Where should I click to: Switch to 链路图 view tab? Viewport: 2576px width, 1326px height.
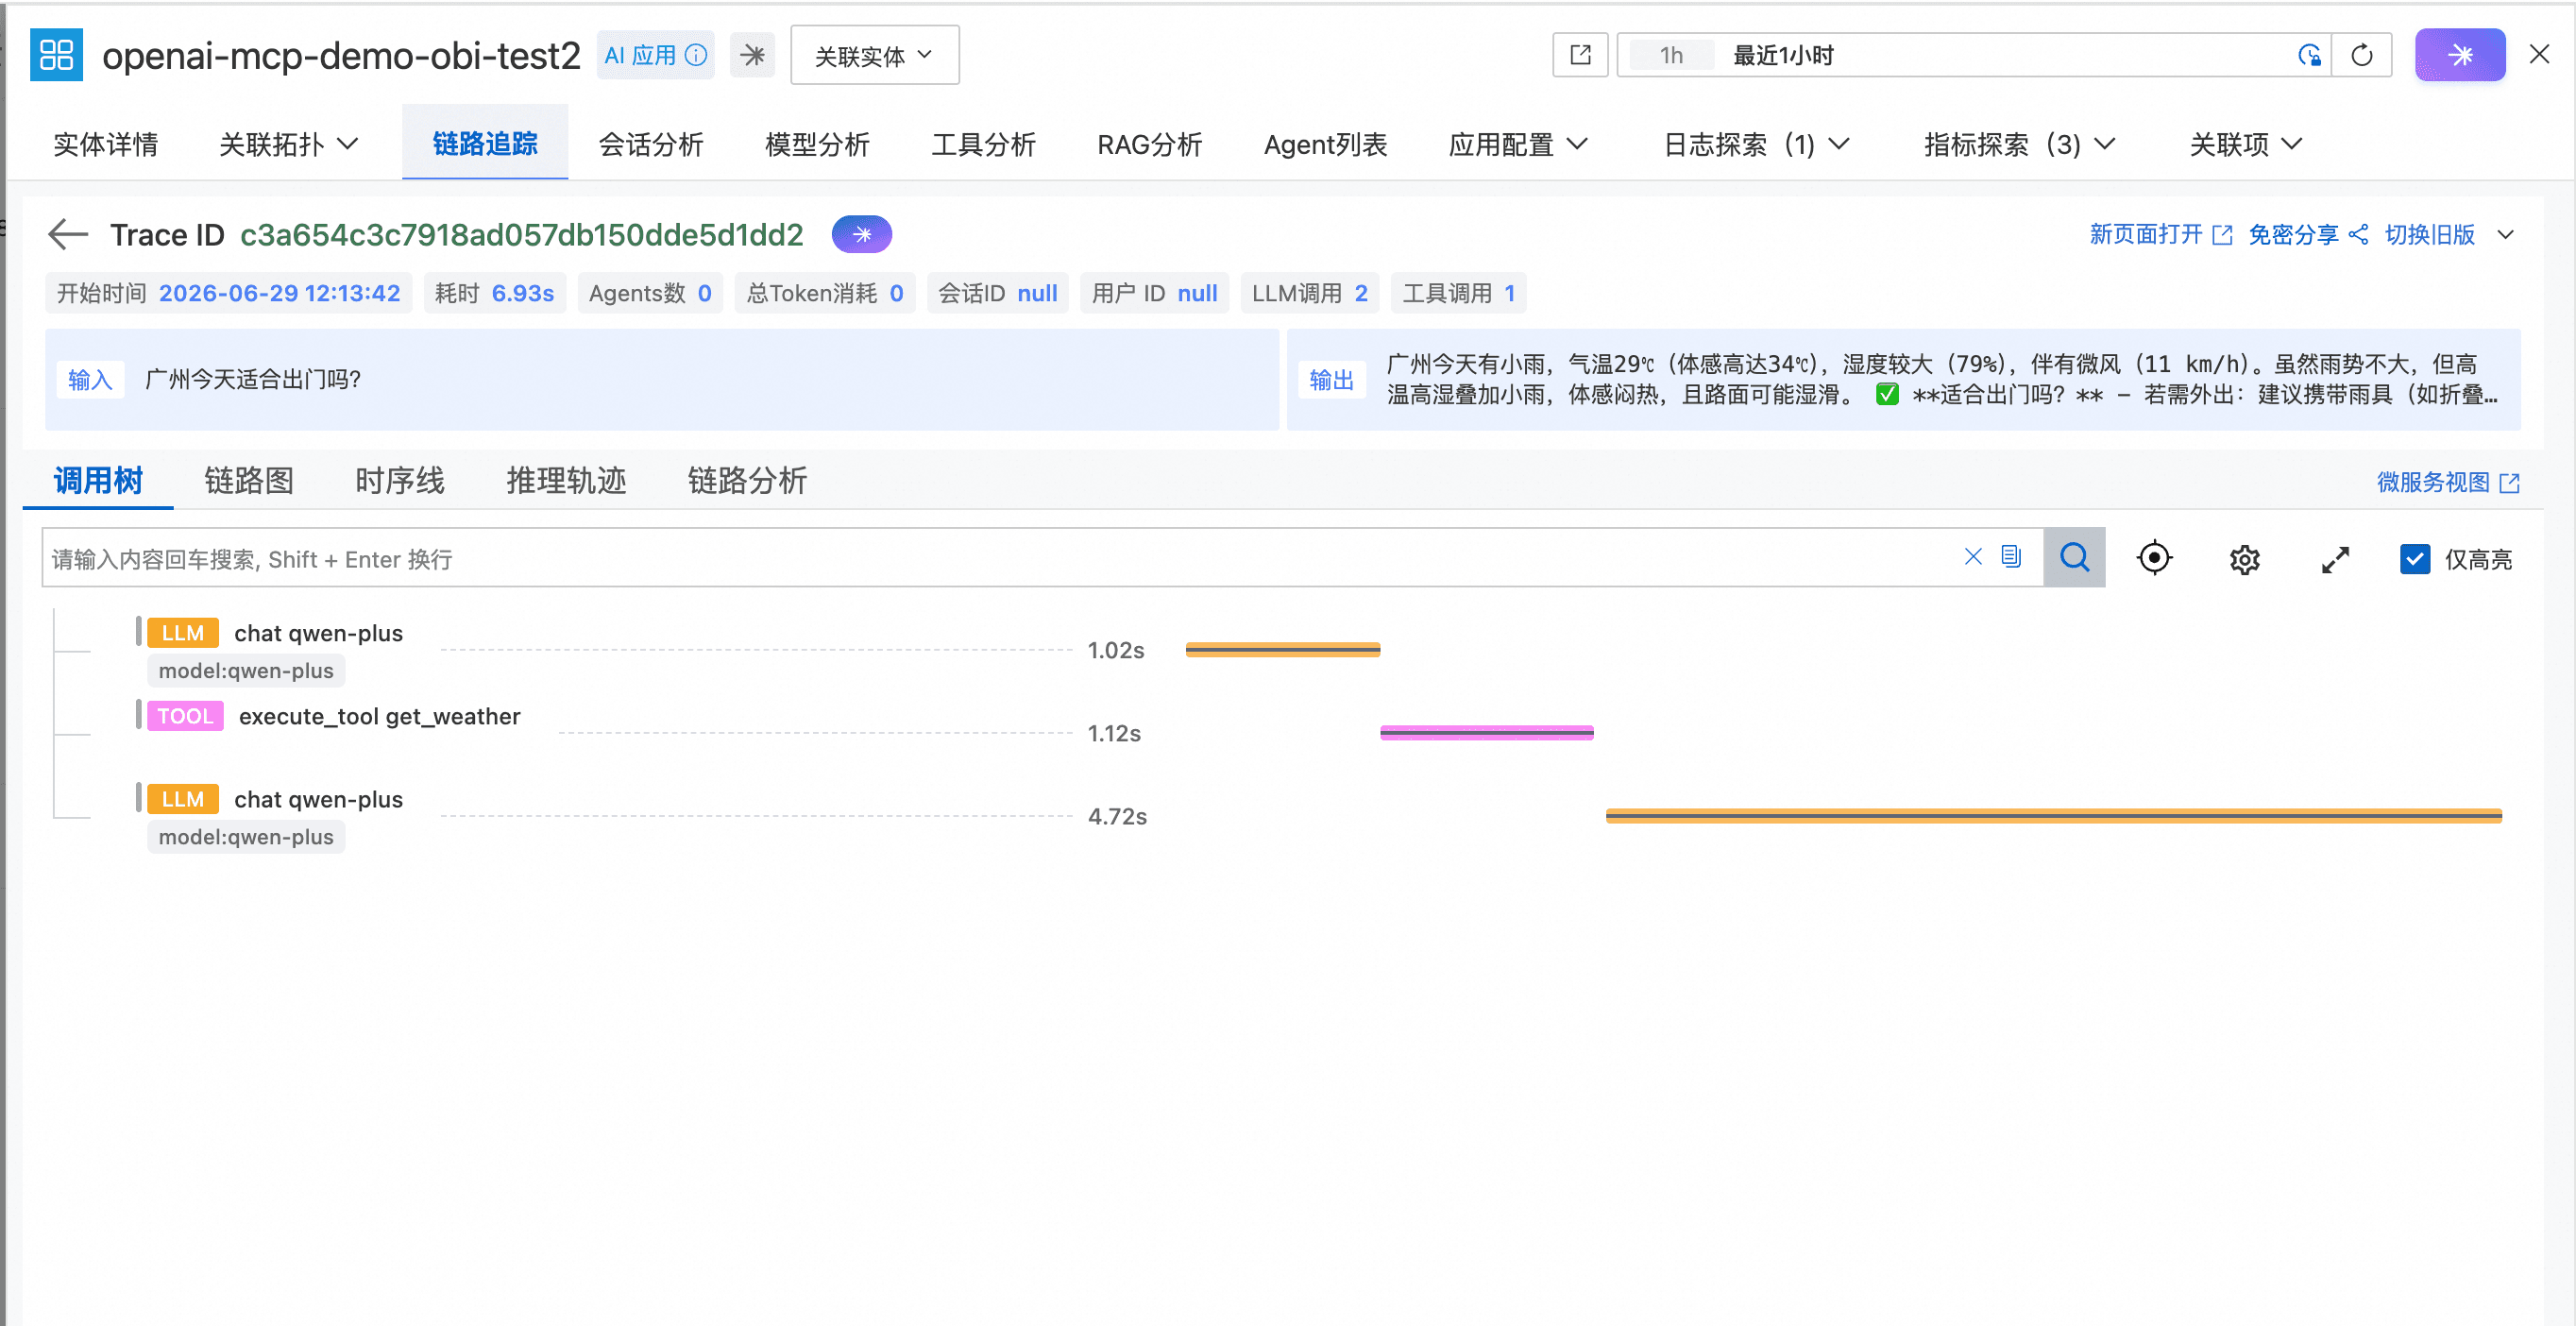(249, 480)
